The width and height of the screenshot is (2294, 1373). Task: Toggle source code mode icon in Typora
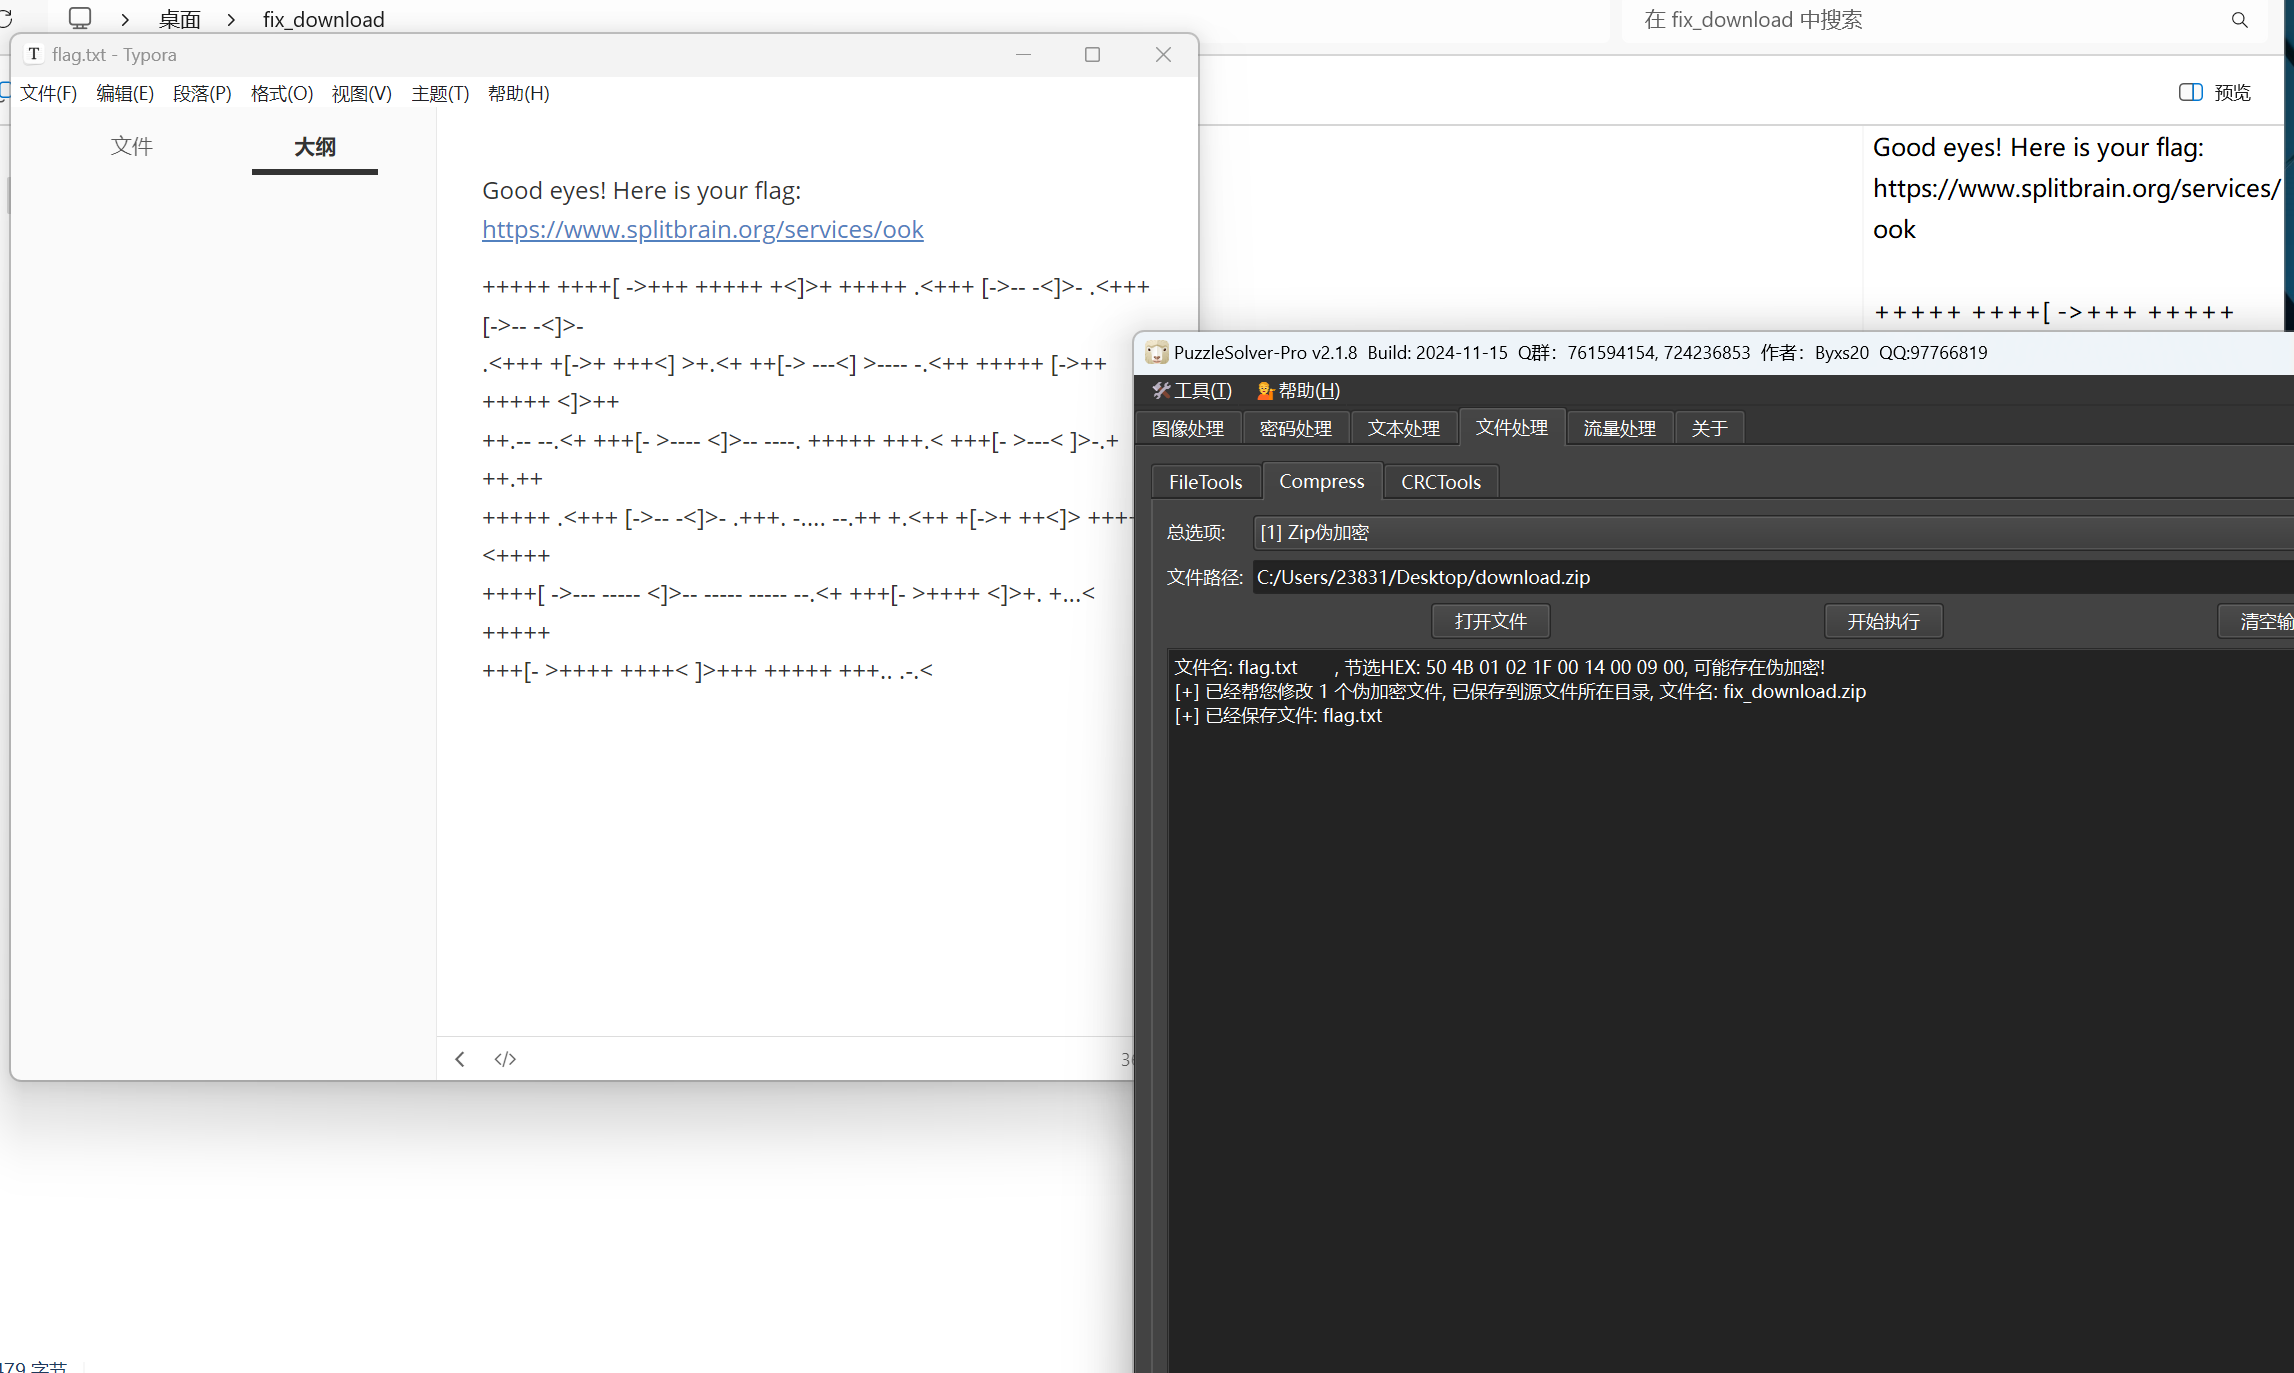pyautogui.click(x=505, y=1059)
